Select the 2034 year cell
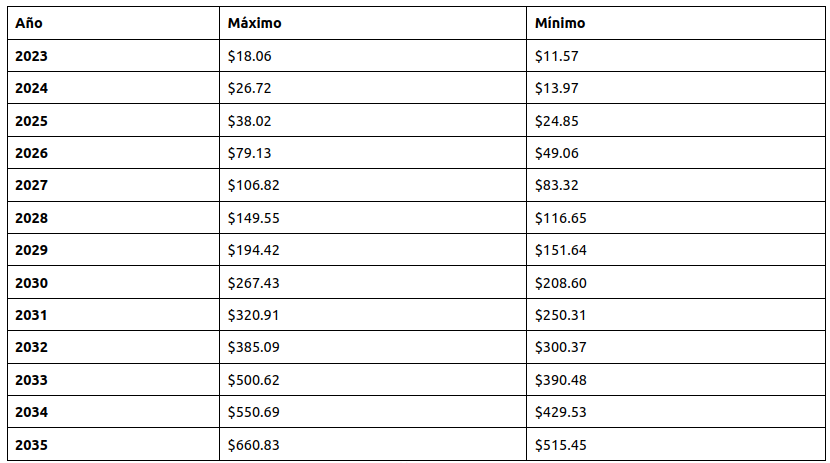Screen dimensions: 830x463 tap(31, 412)
